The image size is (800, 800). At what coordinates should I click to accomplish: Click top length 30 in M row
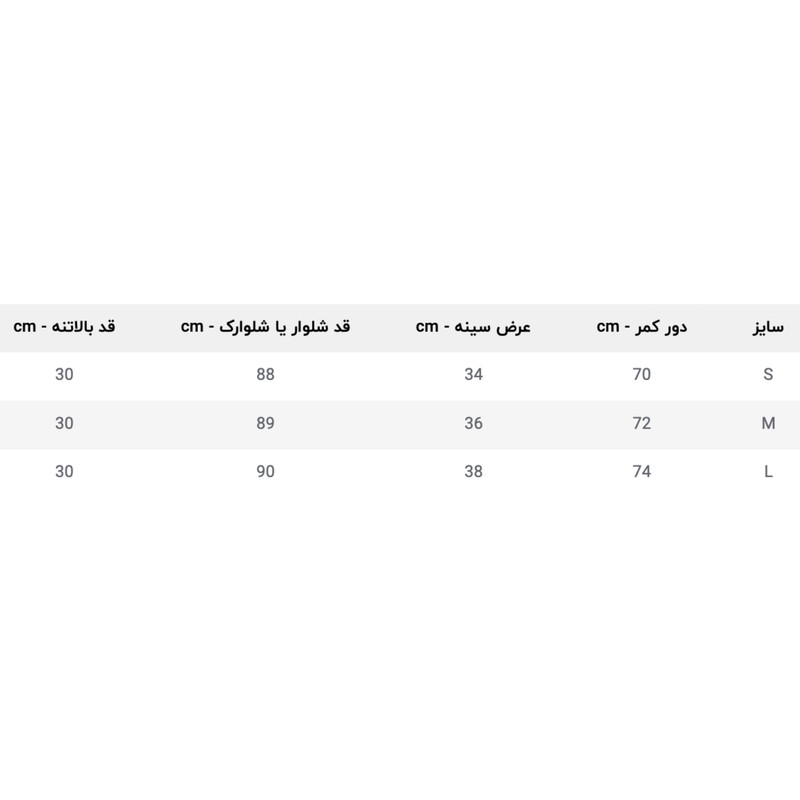[64, 423]
